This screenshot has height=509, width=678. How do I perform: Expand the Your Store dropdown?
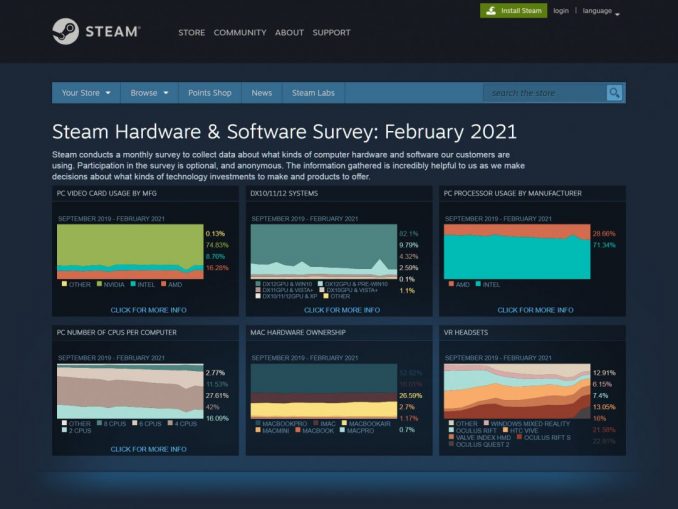tap(86, 93)
